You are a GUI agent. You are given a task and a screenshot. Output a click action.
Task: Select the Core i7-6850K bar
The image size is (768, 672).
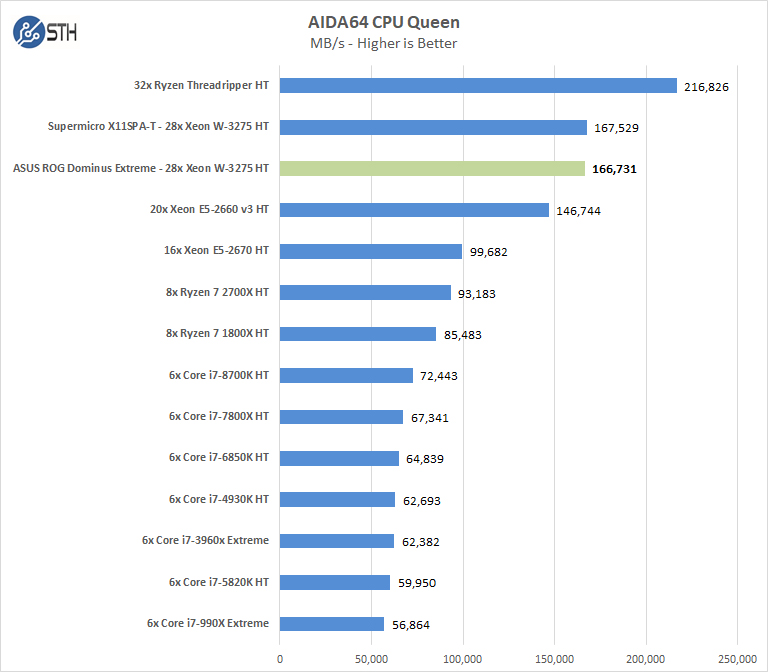point(339,458)
